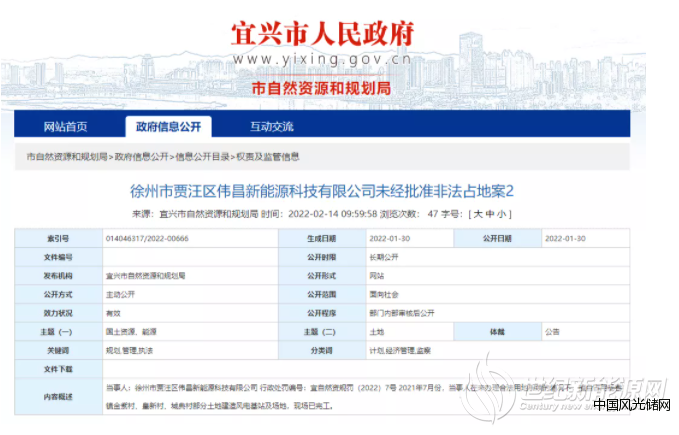The height and width of the screenshot is (435, 679).
Task: Open 权责及监管信息 breadcrumb link
Action: [268, 157]
